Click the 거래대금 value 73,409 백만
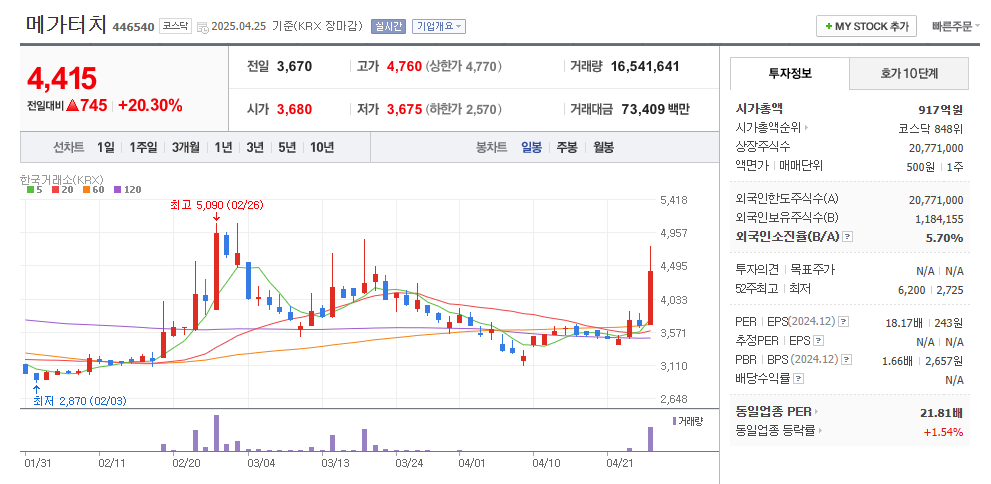This screenshot has width=991, height=484. click(x=656, y=109)
